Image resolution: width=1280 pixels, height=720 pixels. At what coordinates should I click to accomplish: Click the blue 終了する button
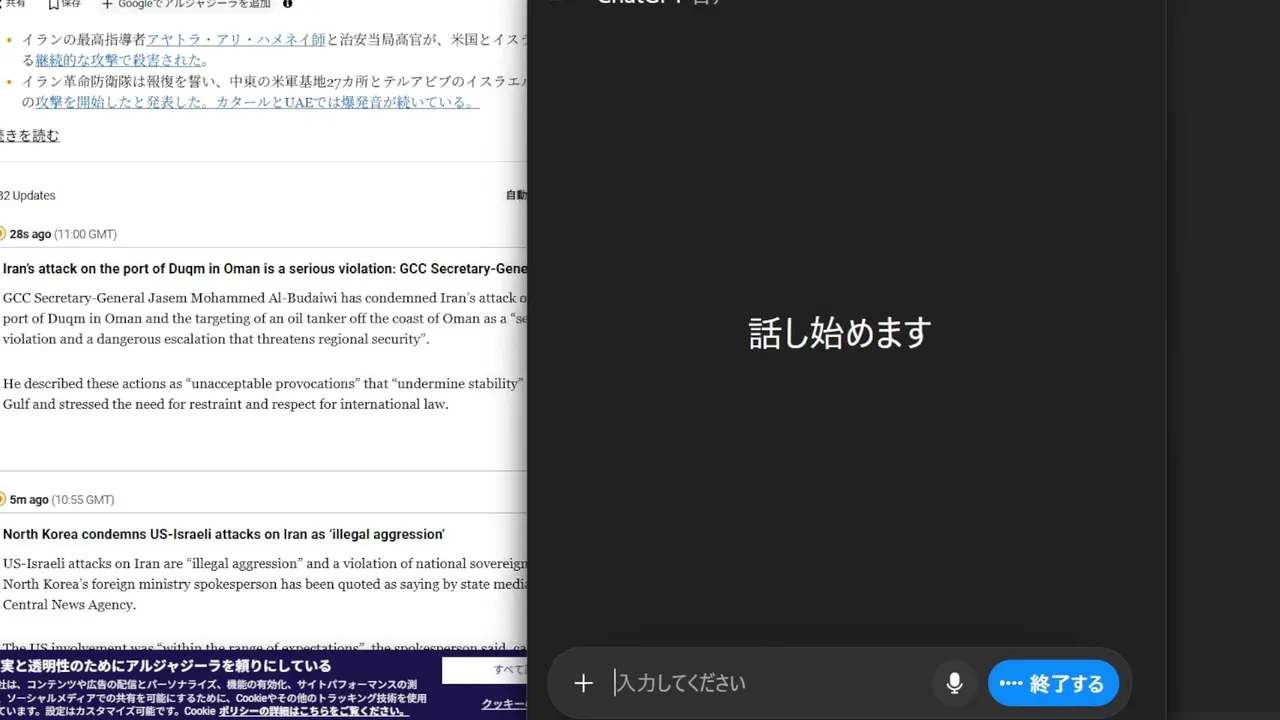[1053, 684]
